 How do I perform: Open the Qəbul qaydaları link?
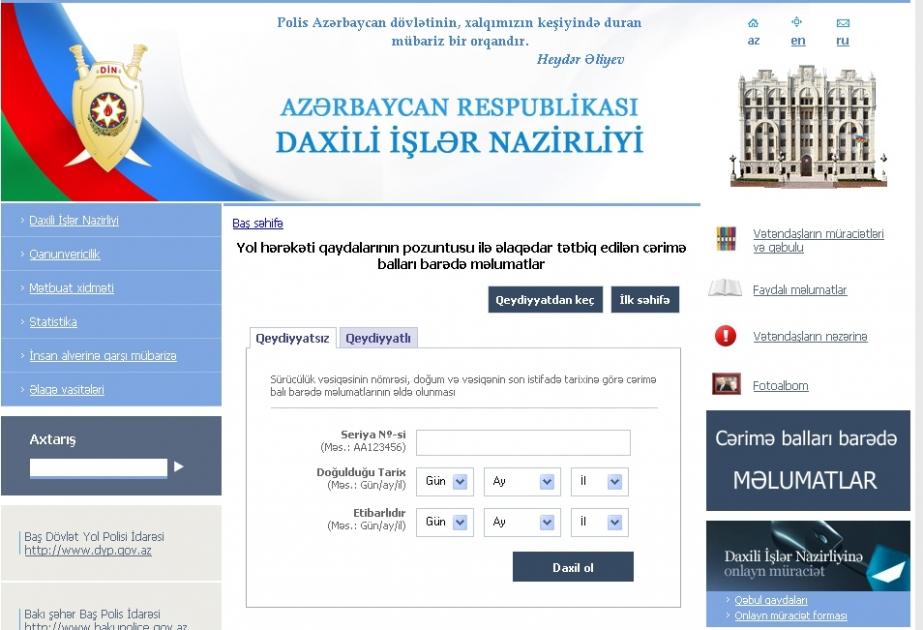click(x=771, y=600)
